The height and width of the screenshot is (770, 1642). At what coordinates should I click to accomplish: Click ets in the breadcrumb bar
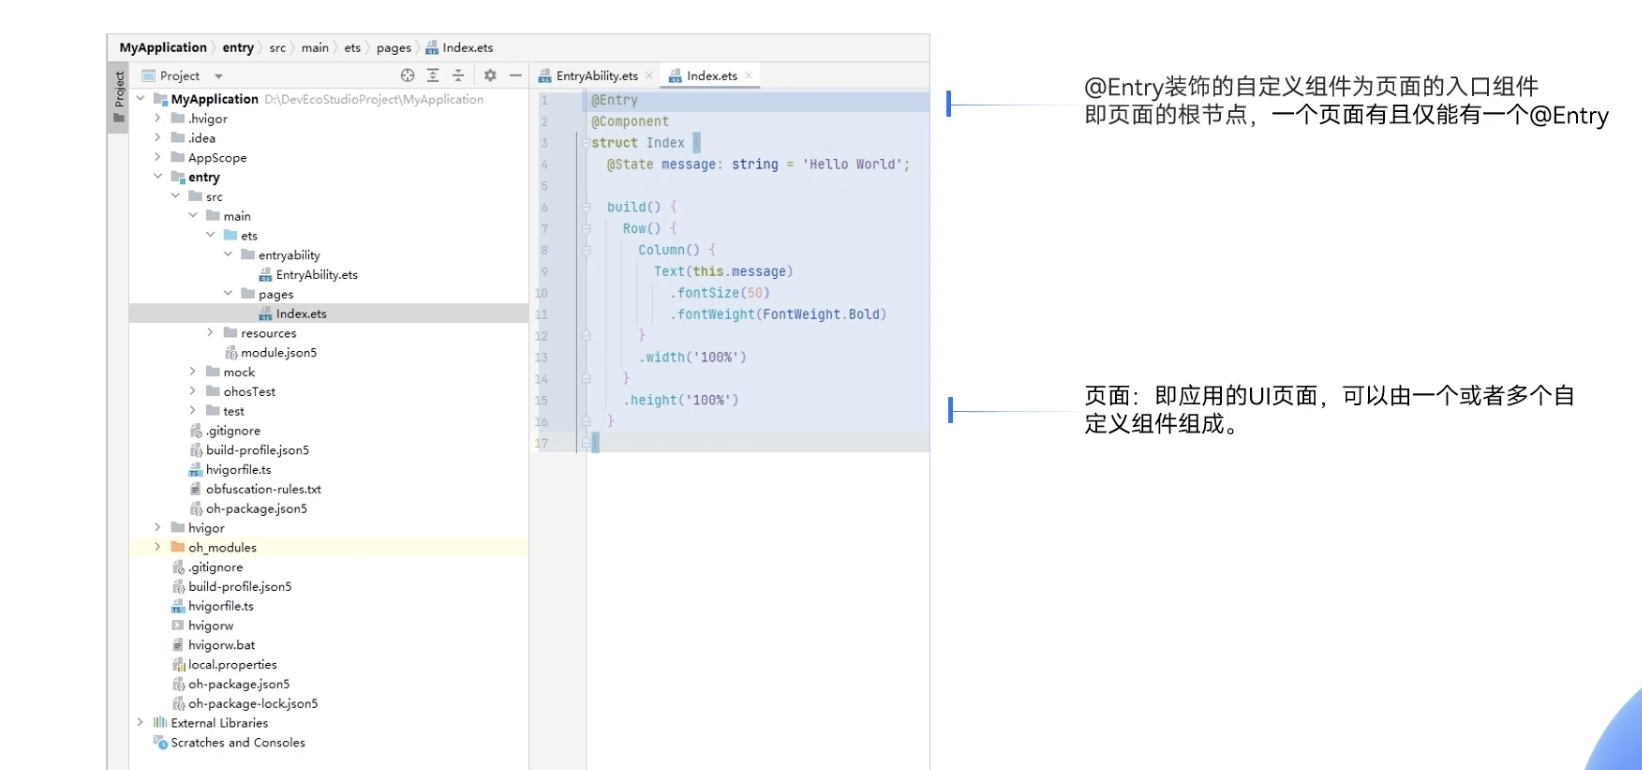click(352, 47)
